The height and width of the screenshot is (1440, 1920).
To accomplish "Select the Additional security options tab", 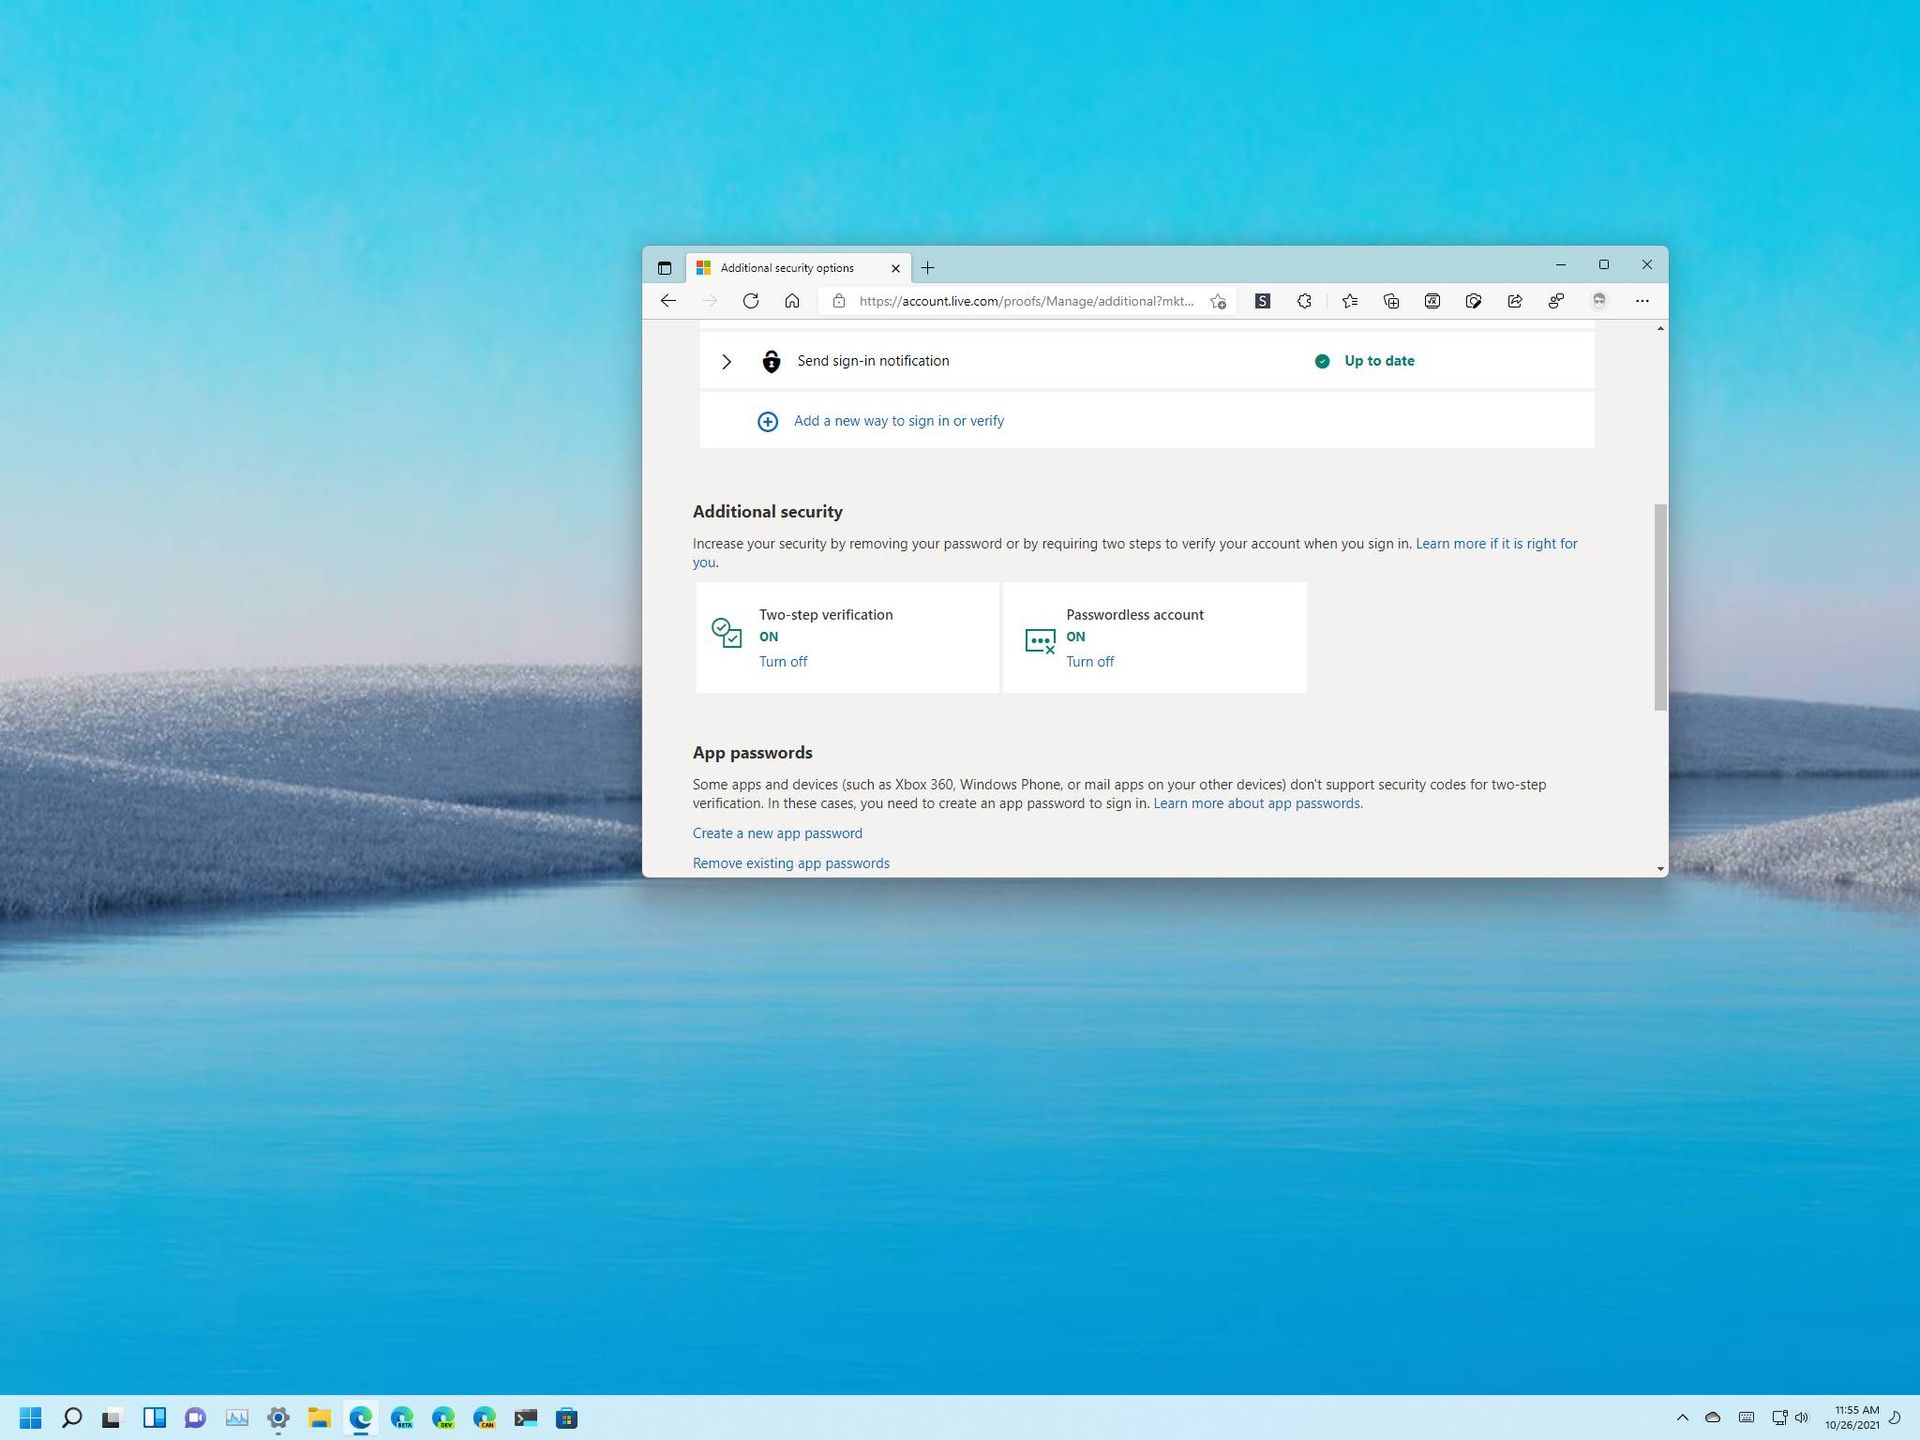I will pyautogui.click(x=790, y=268).
